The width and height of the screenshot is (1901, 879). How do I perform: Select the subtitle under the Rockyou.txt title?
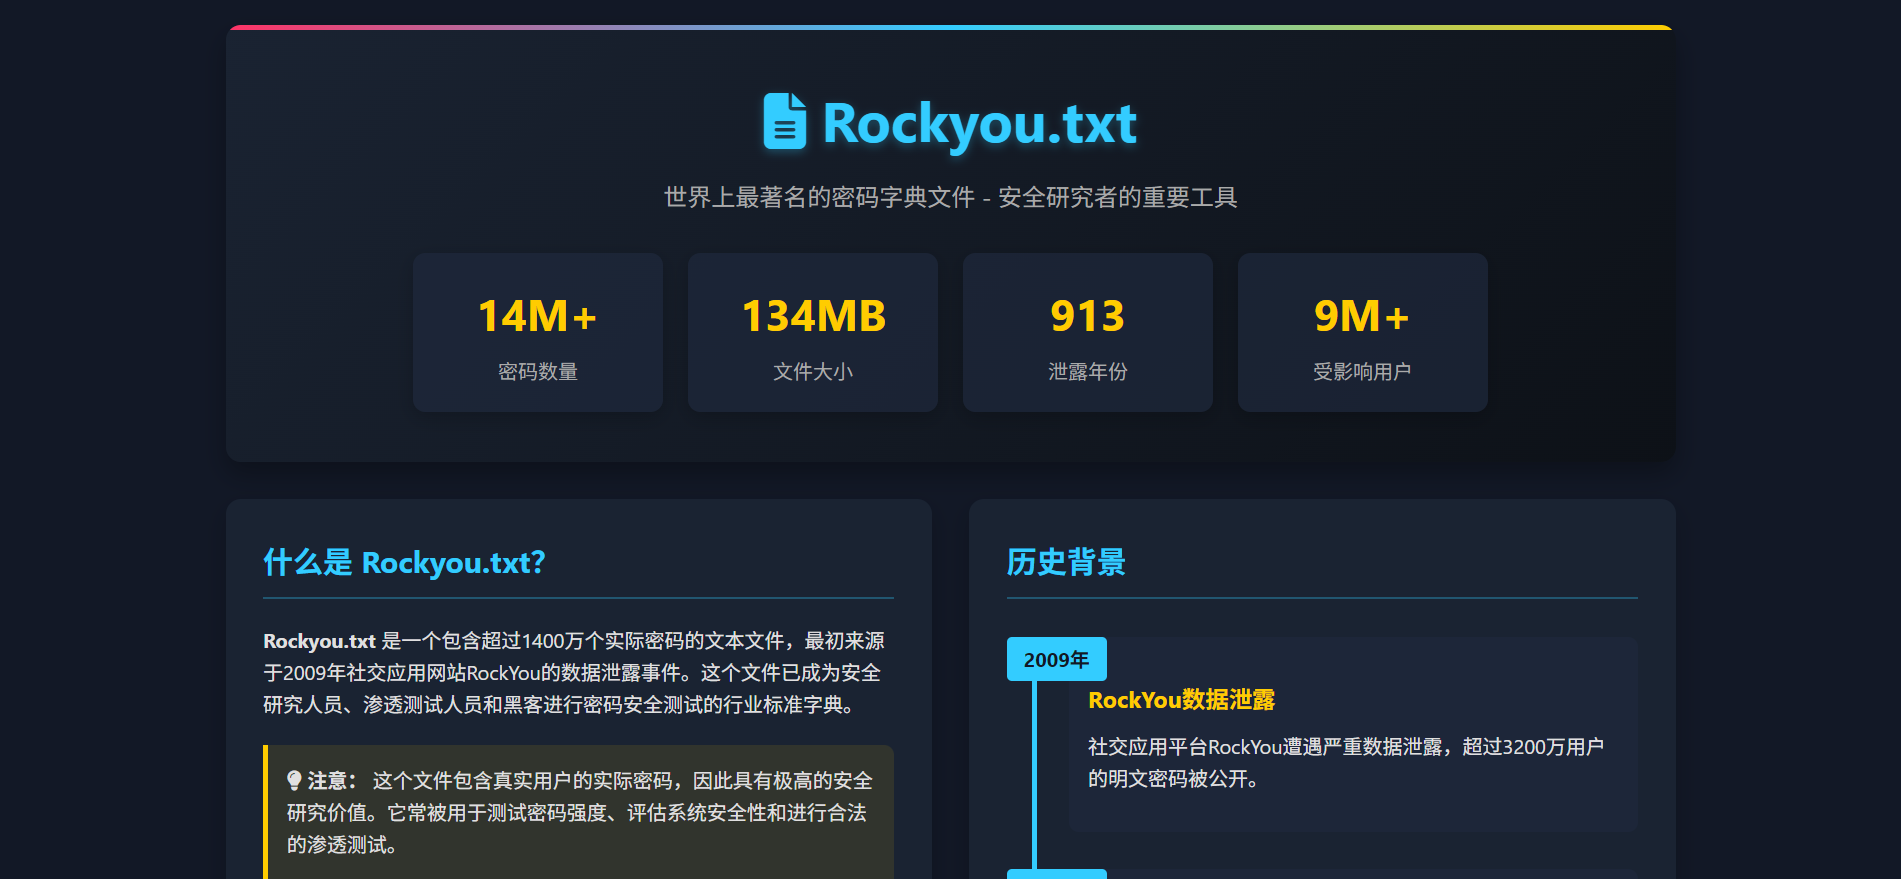950,198
